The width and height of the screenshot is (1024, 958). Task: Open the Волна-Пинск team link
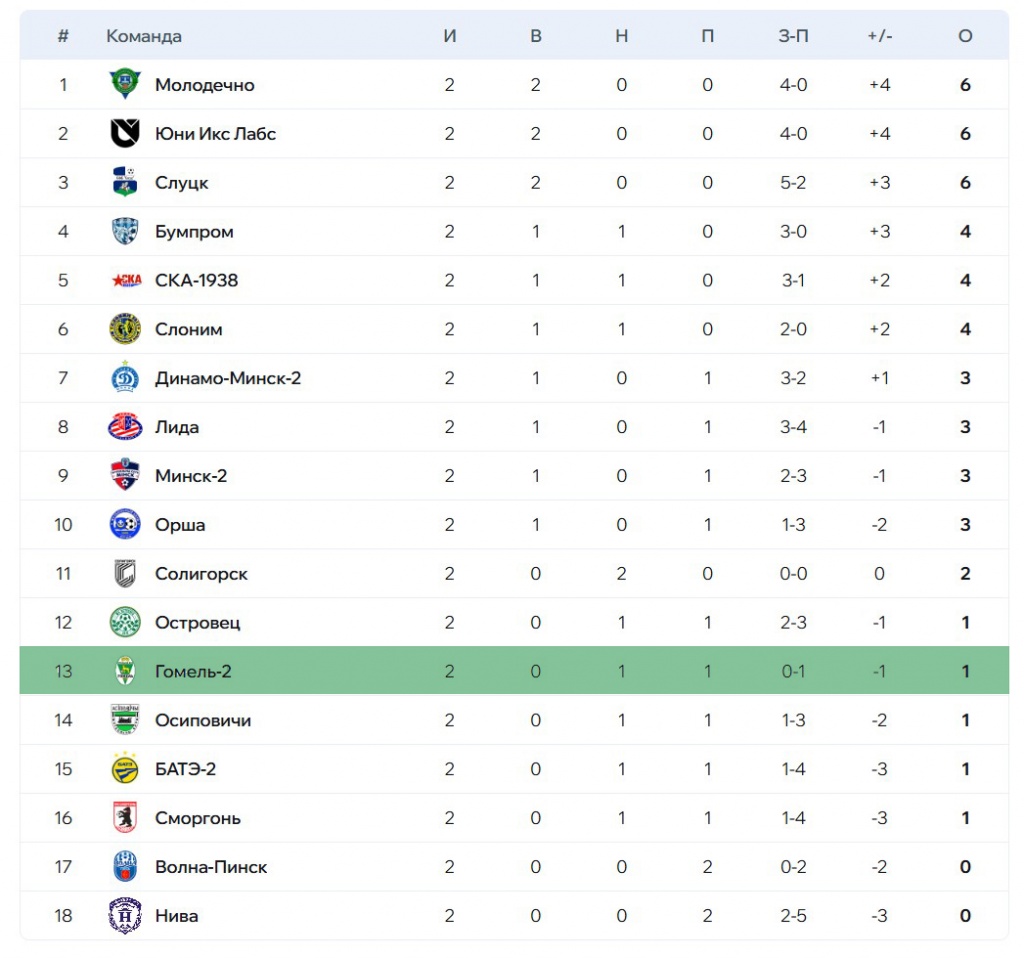(x=211, y=867)
